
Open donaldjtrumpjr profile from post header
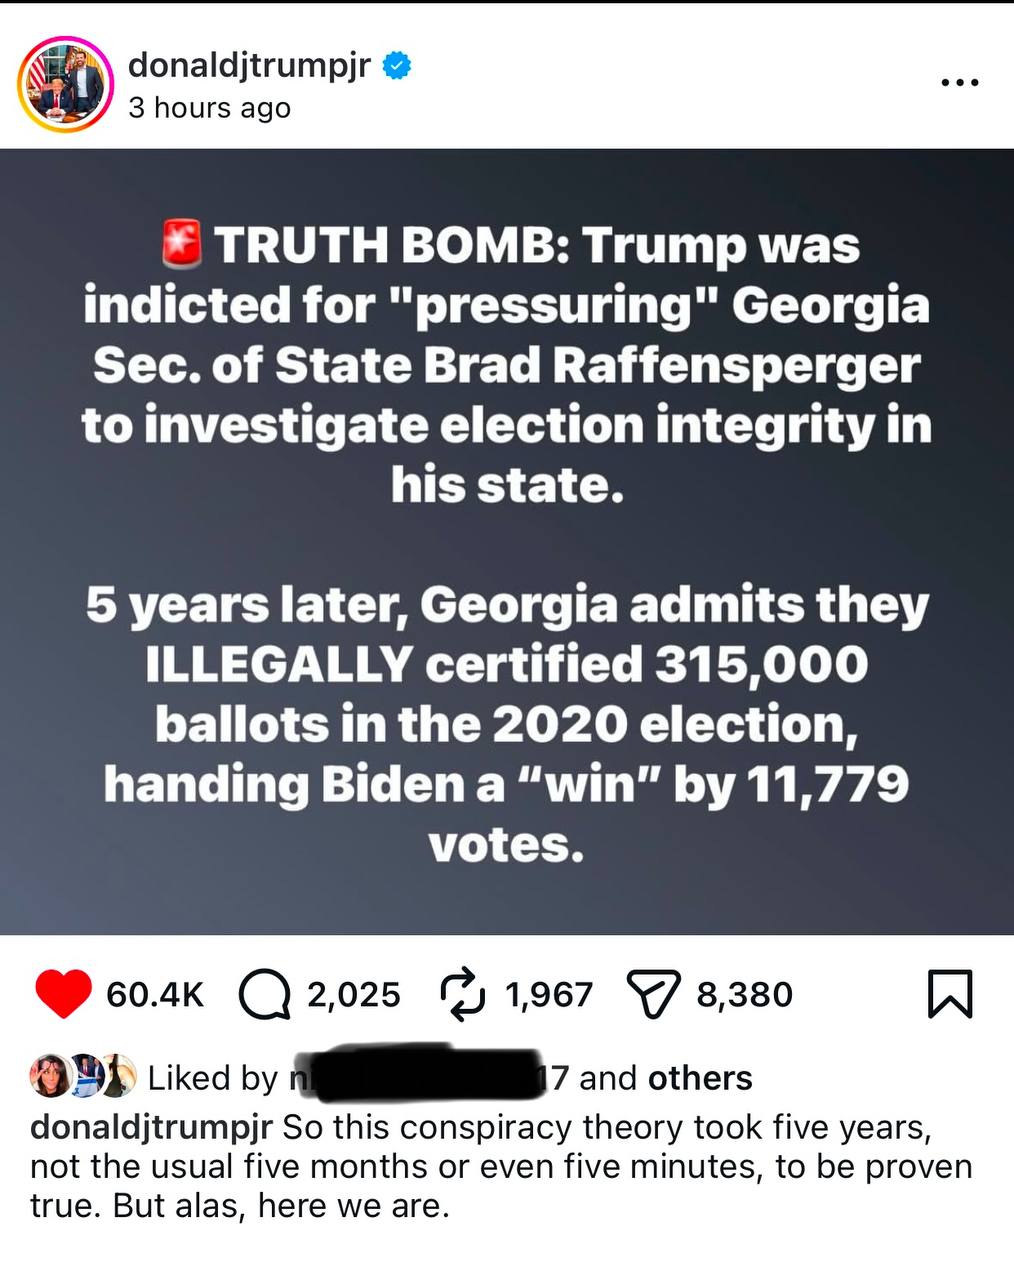(x=249, y=65)
